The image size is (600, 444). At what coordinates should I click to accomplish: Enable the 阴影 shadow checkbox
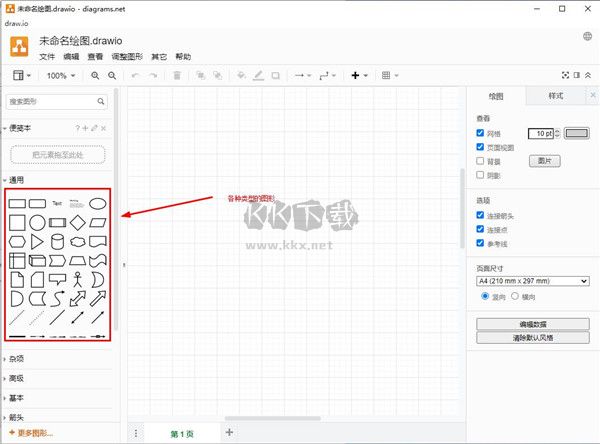(x=480, y=175)
